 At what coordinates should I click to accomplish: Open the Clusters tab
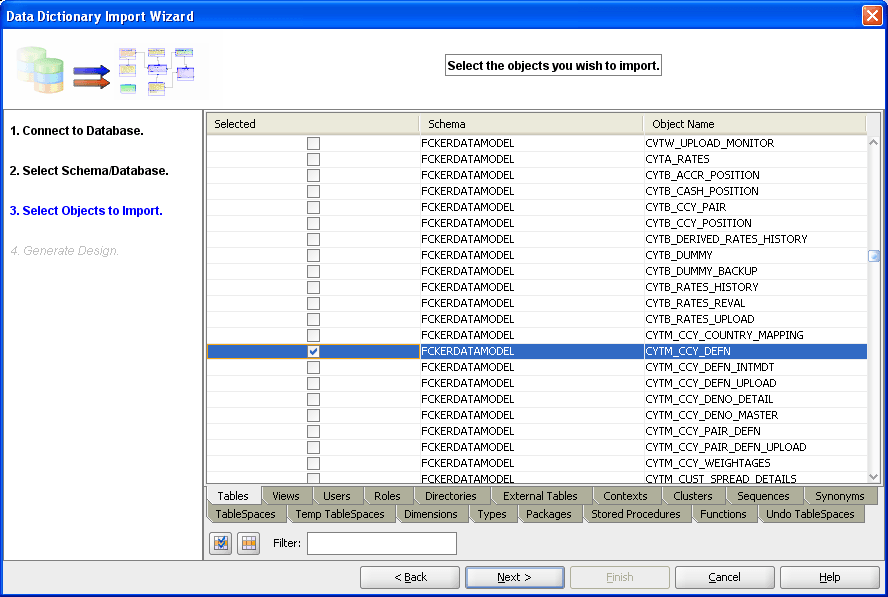tap(693, 496)
